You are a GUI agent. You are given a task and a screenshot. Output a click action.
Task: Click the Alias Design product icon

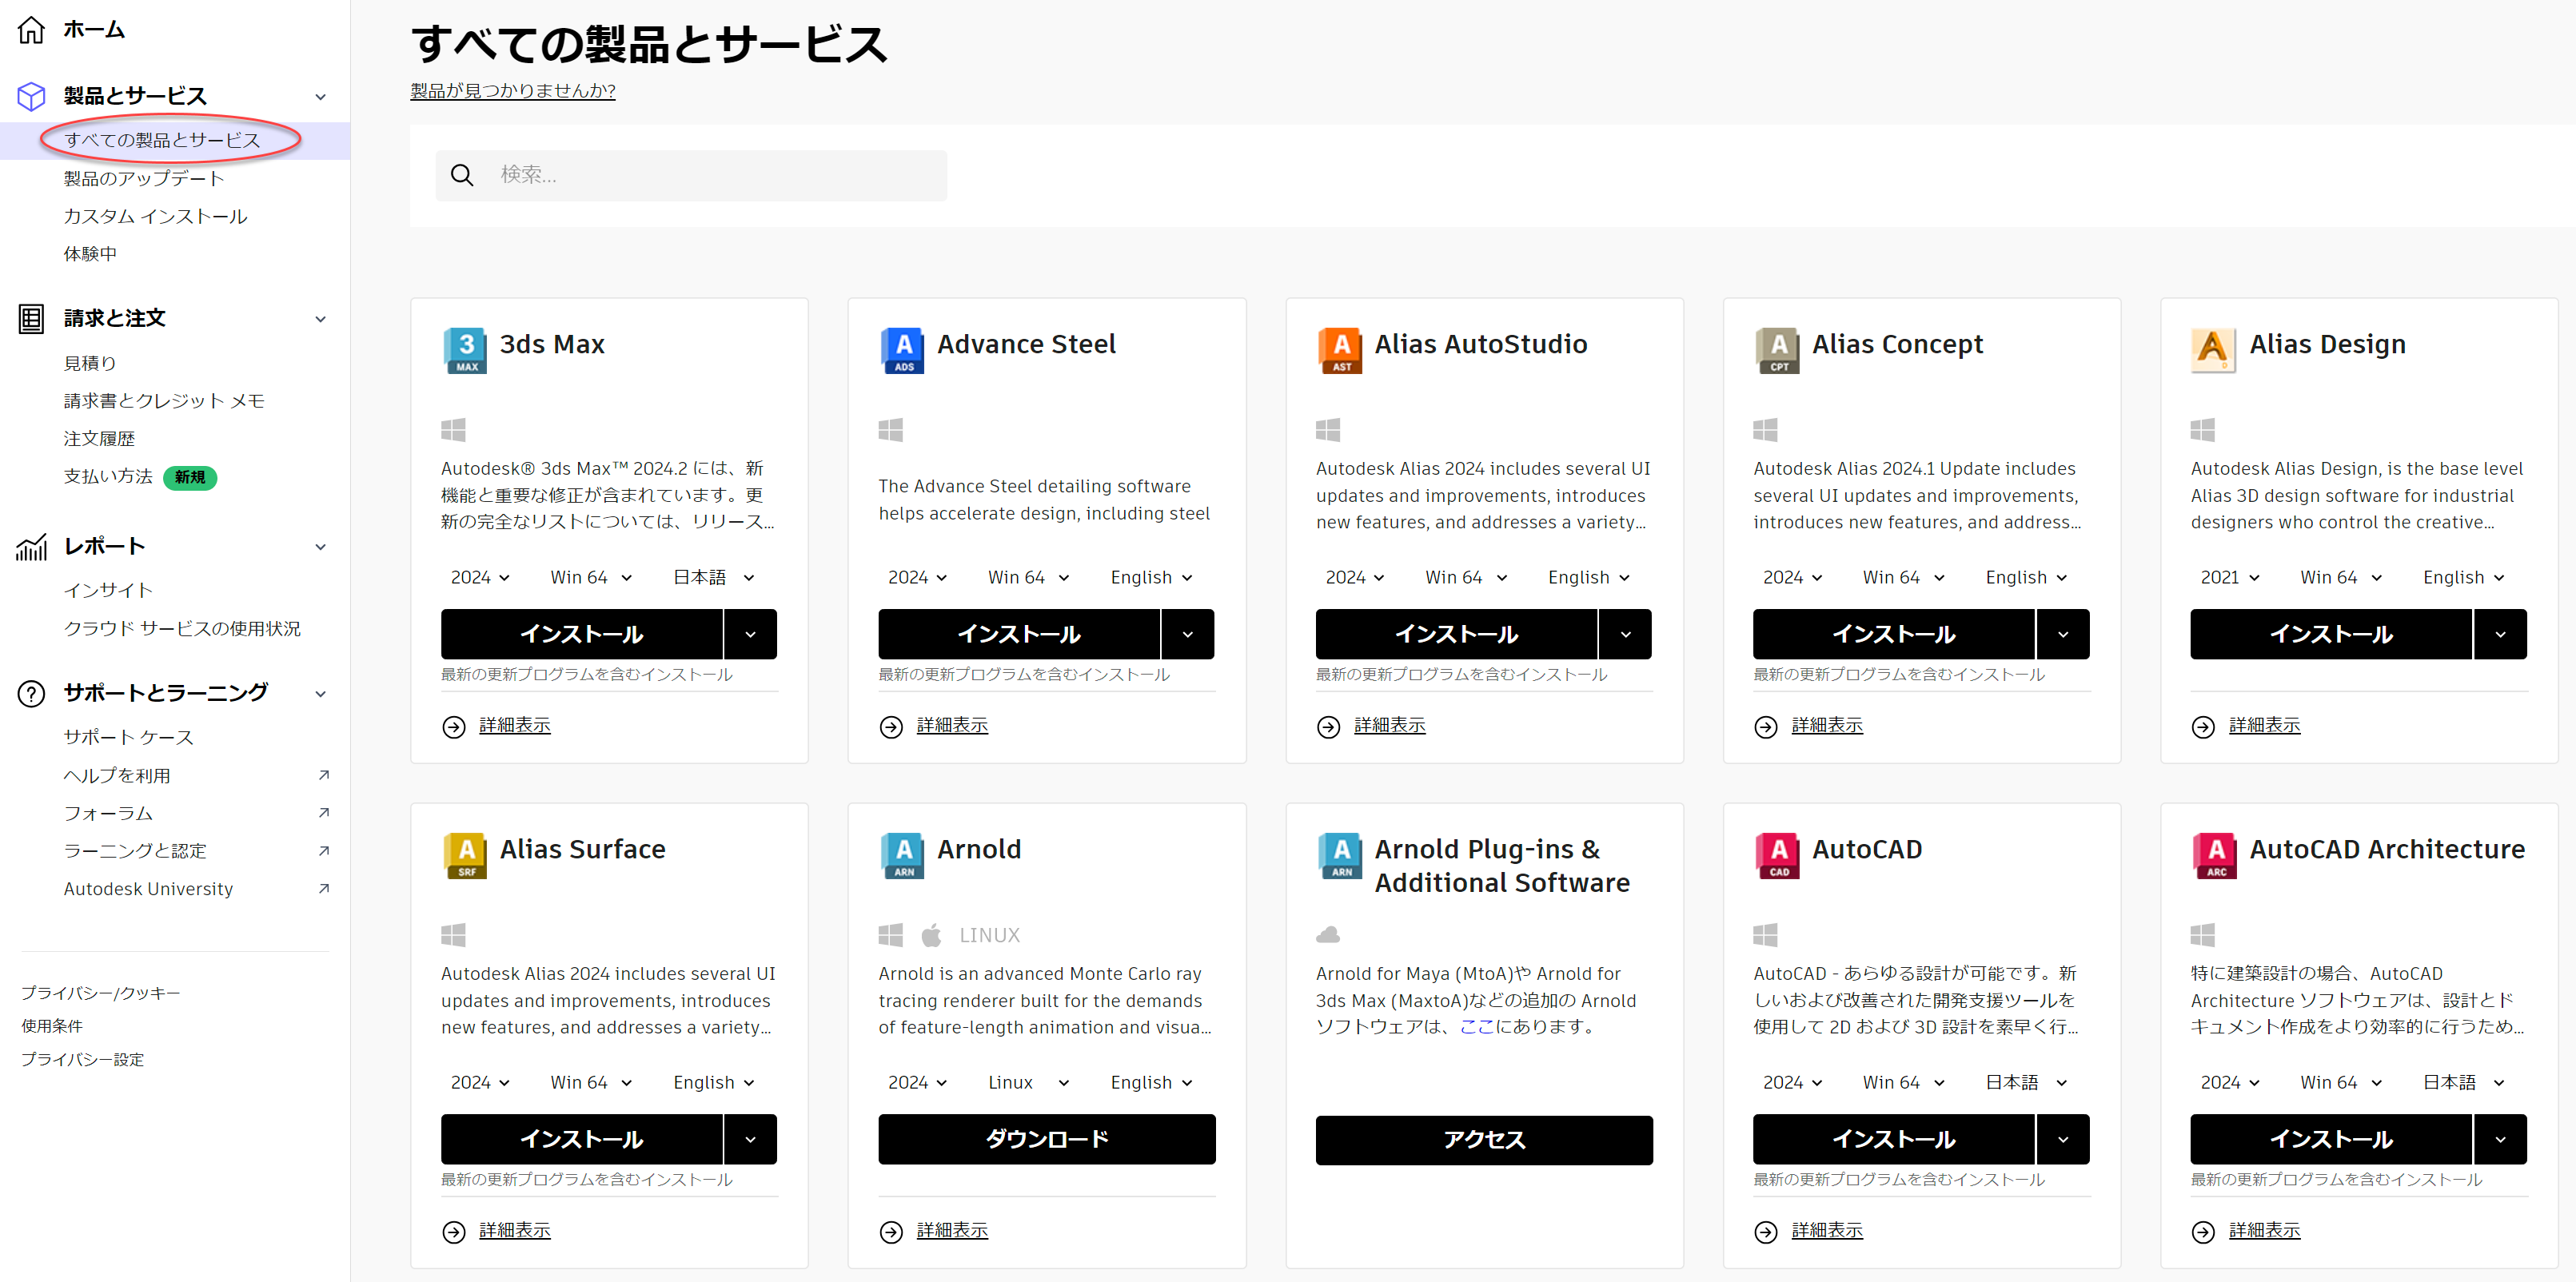click(x=2213, y=351)
